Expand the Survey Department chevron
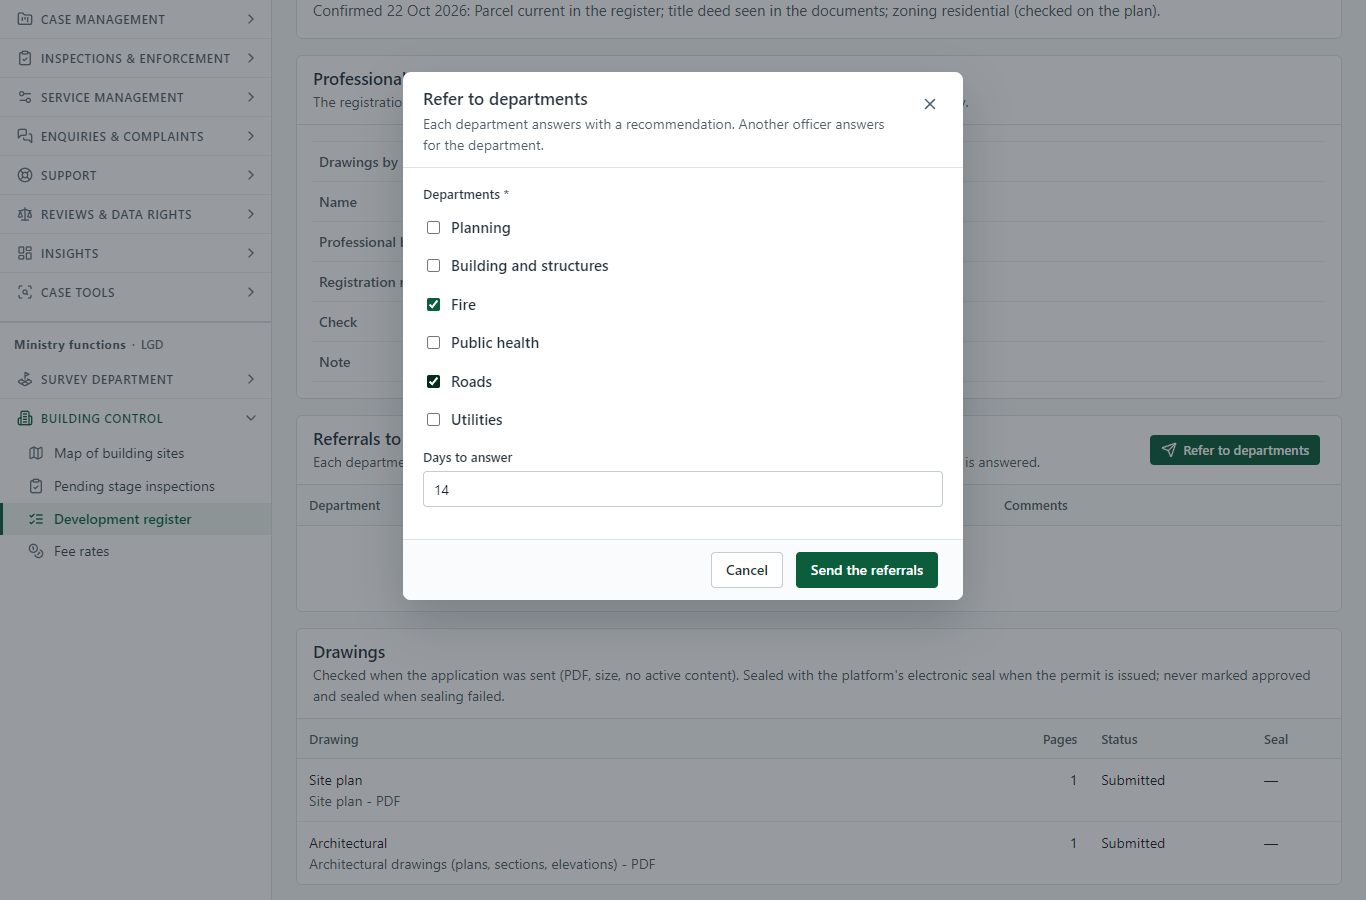This screenshot has height=900, width=1366. pyautogui.click(x=251, y=379)
